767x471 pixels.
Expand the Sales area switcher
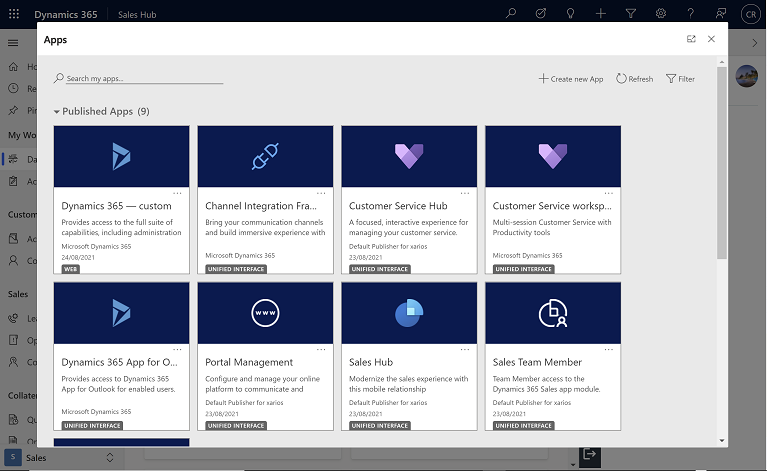110,457
